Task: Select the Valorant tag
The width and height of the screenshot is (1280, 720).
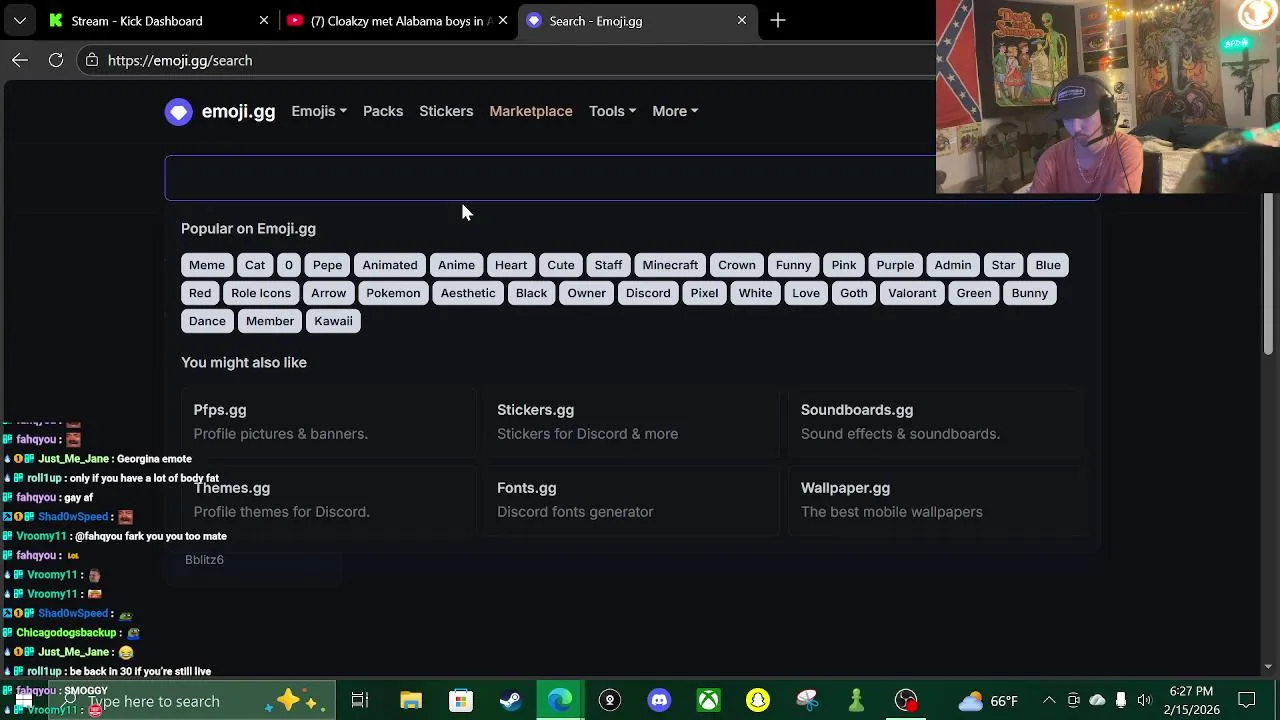Action: 912,293
